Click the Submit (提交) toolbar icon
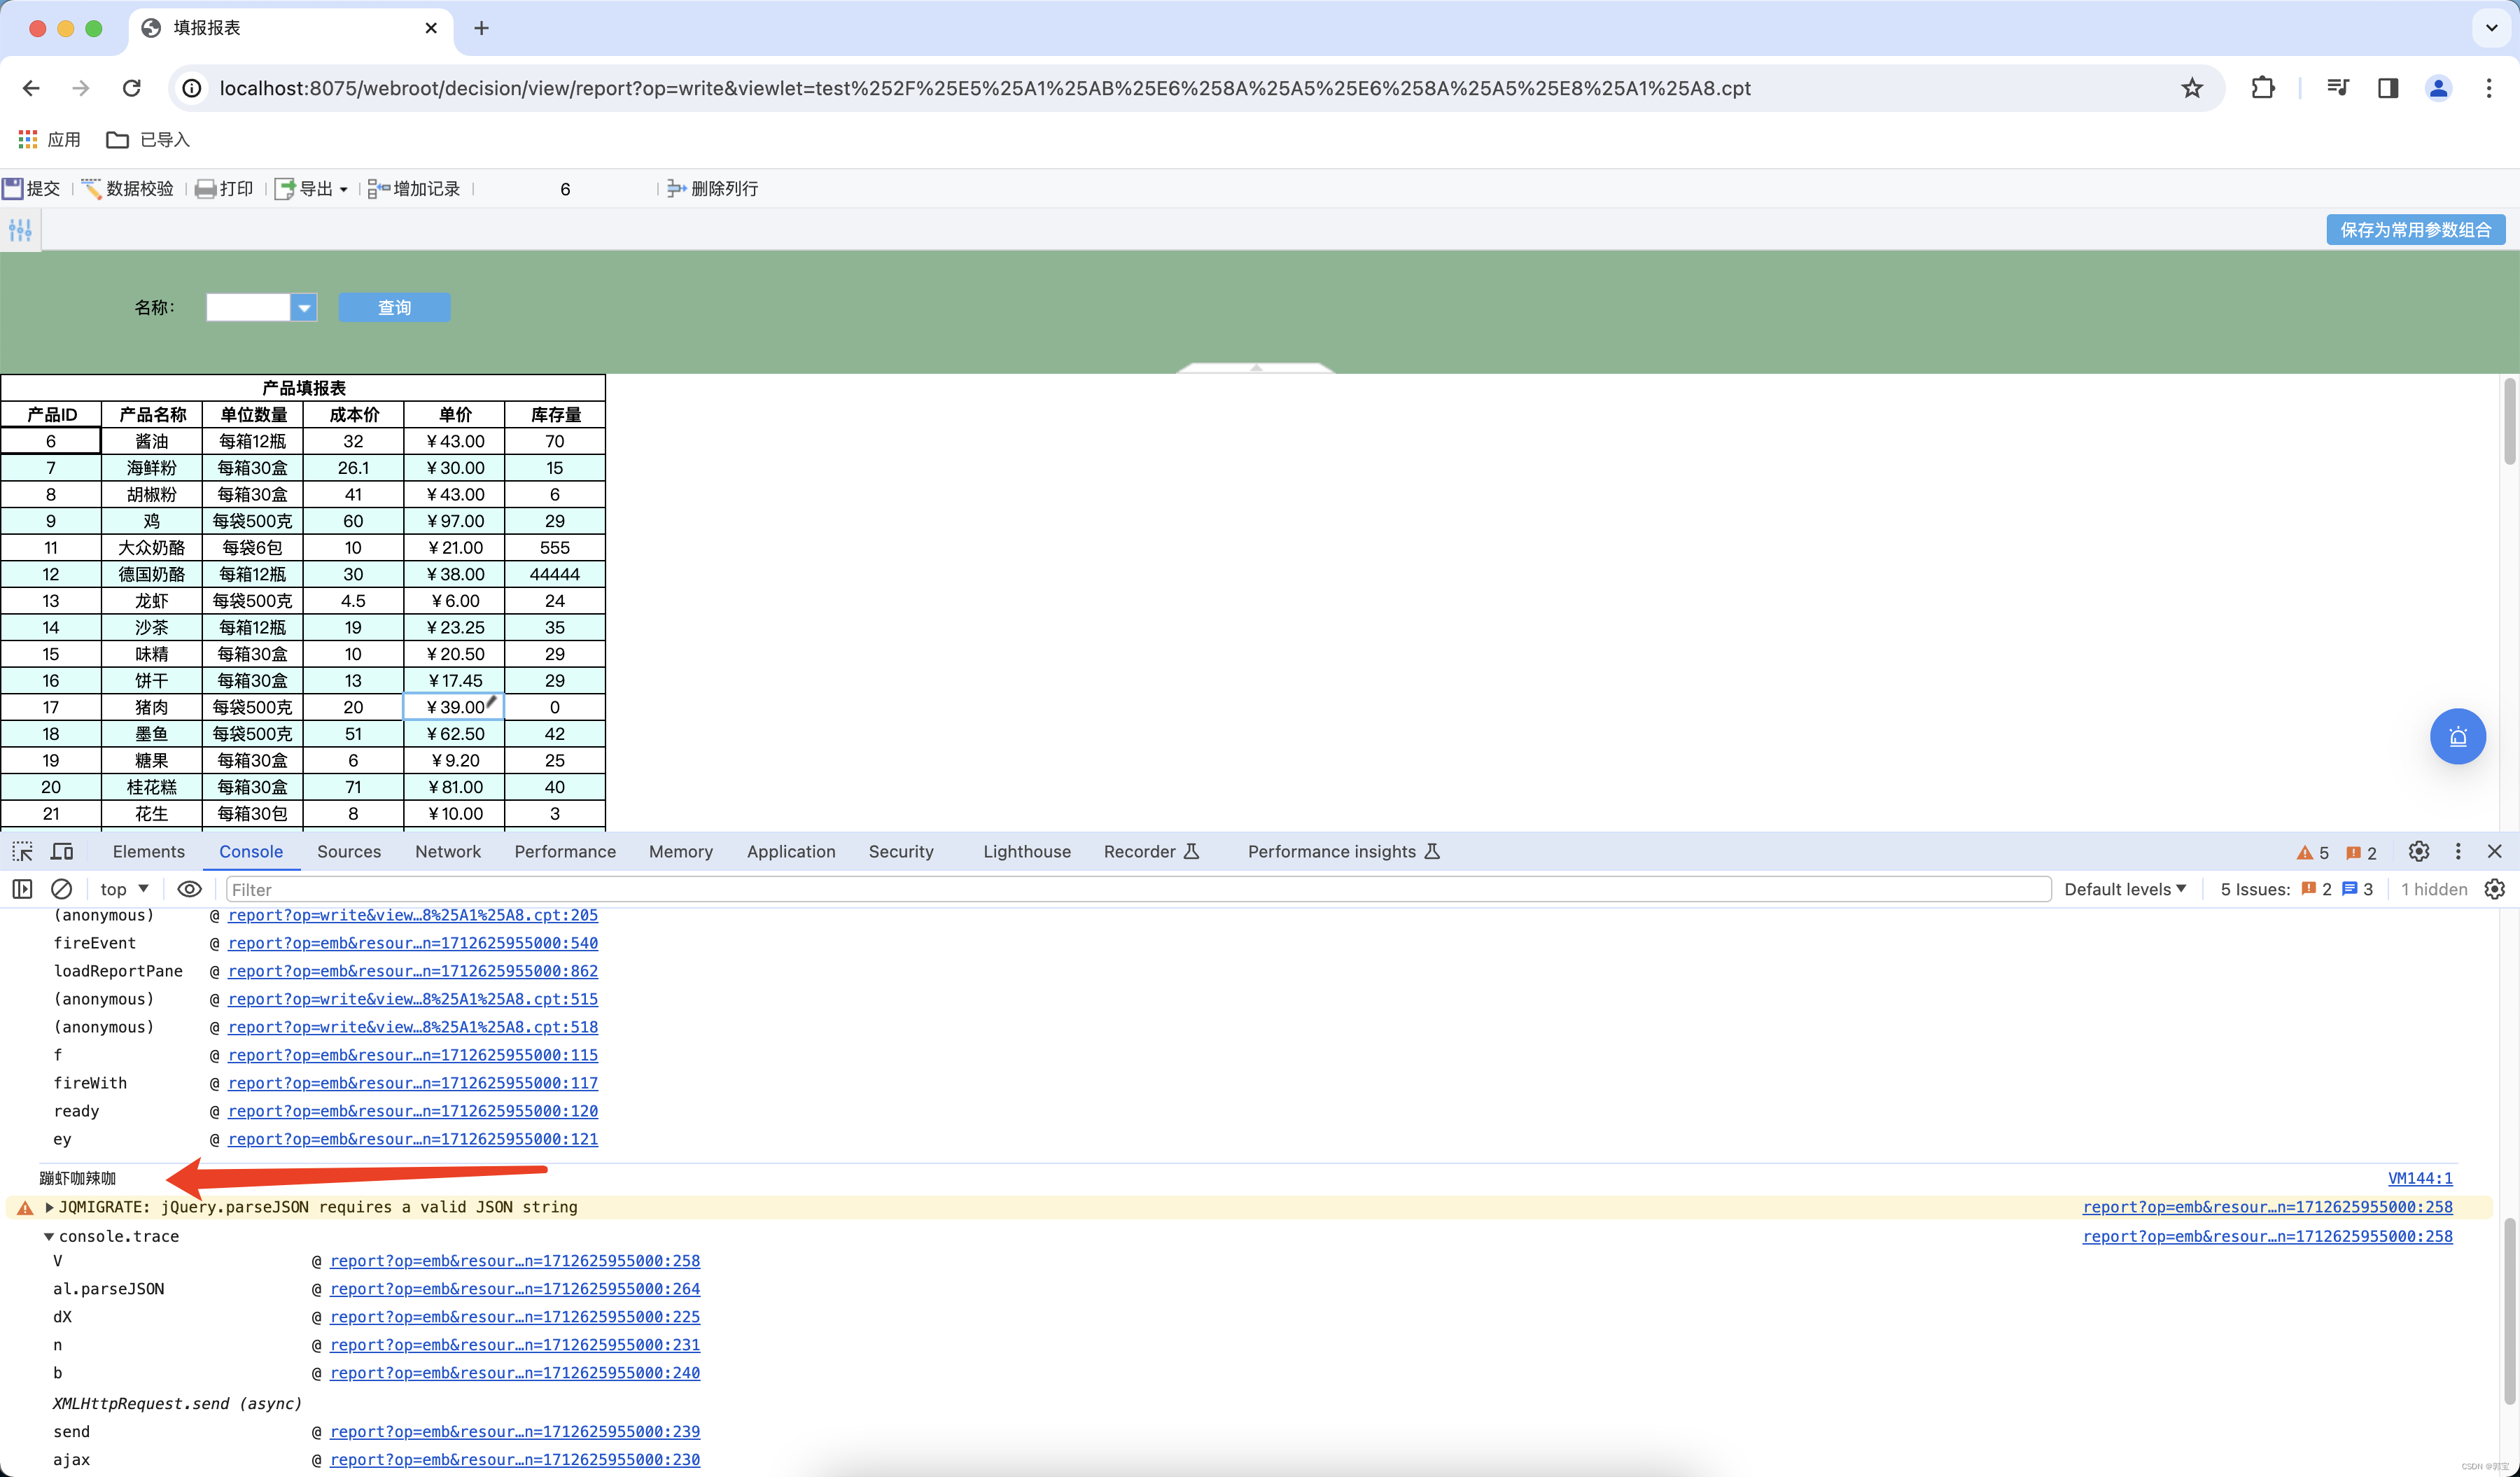 13,188
